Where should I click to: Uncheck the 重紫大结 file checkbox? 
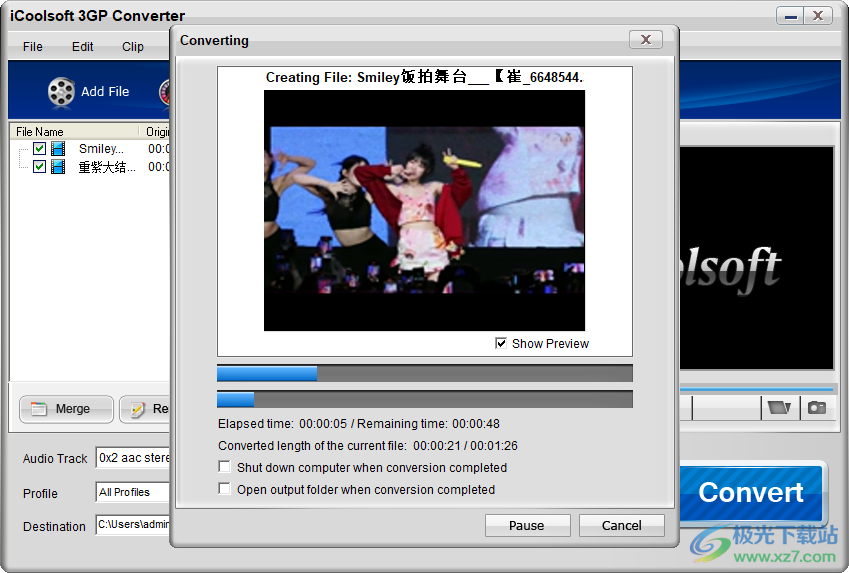39,166
